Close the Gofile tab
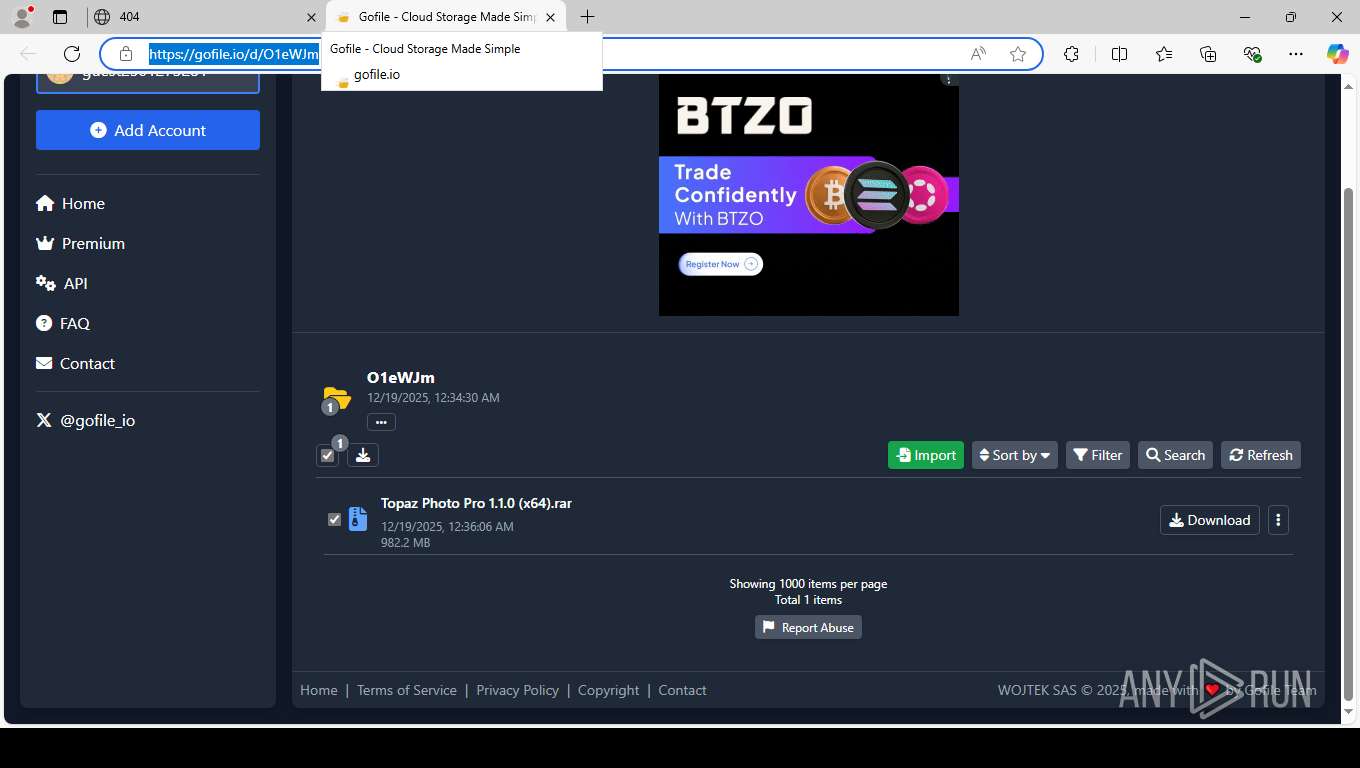1360x768 pixels. click(x=550, y=17)
